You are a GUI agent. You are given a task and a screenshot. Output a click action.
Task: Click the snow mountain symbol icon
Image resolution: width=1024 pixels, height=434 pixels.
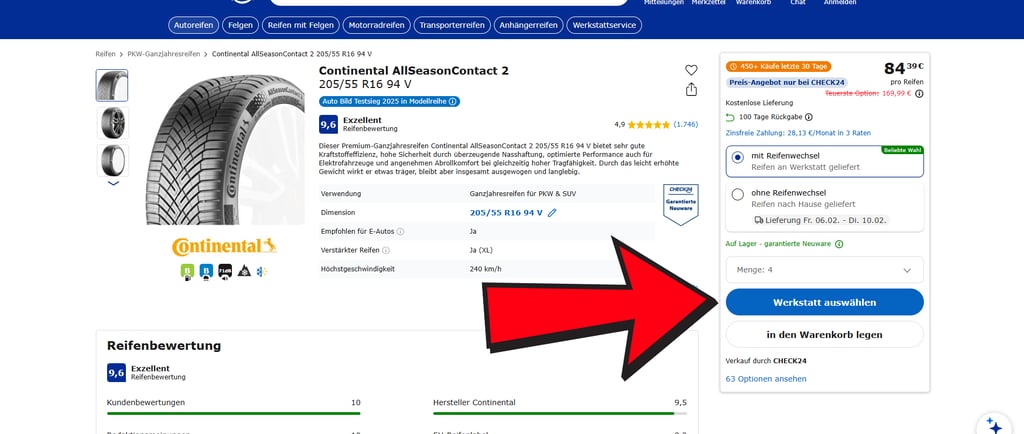point(244,271)
